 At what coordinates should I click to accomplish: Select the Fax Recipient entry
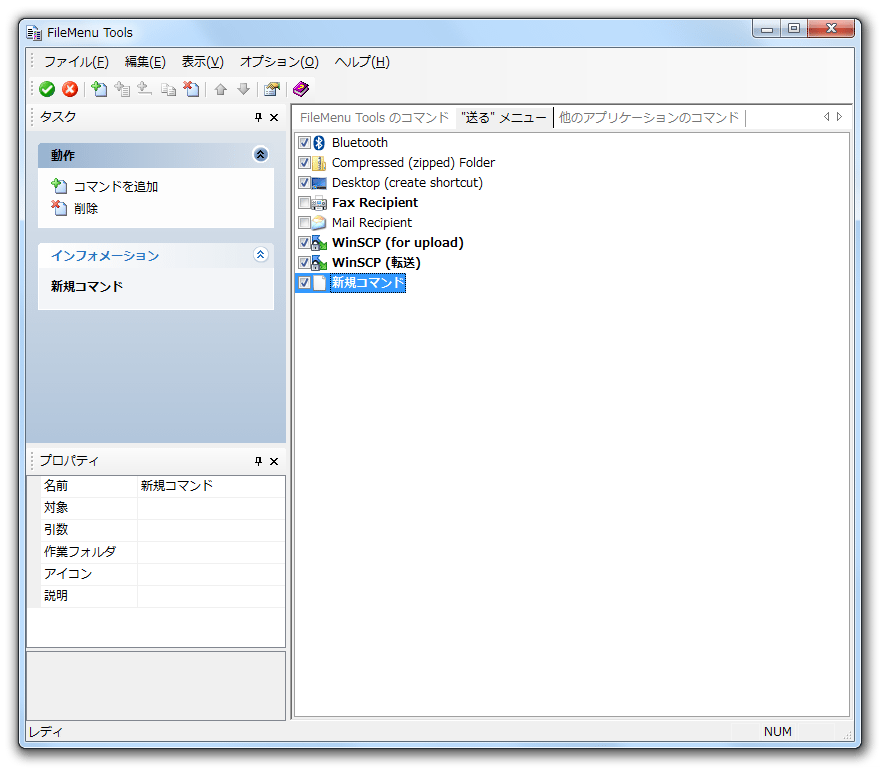point(375,203)
